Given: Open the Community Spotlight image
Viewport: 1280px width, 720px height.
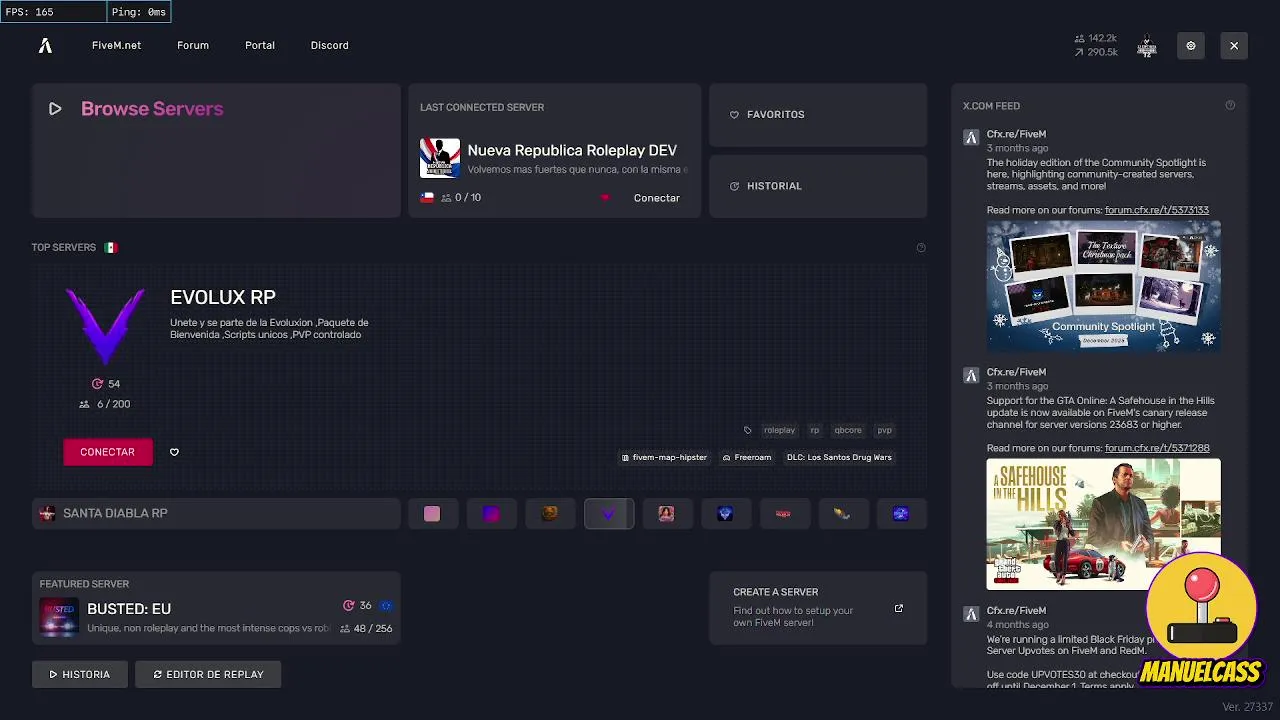Looking at the screenshot, I should coord(1104,286).
